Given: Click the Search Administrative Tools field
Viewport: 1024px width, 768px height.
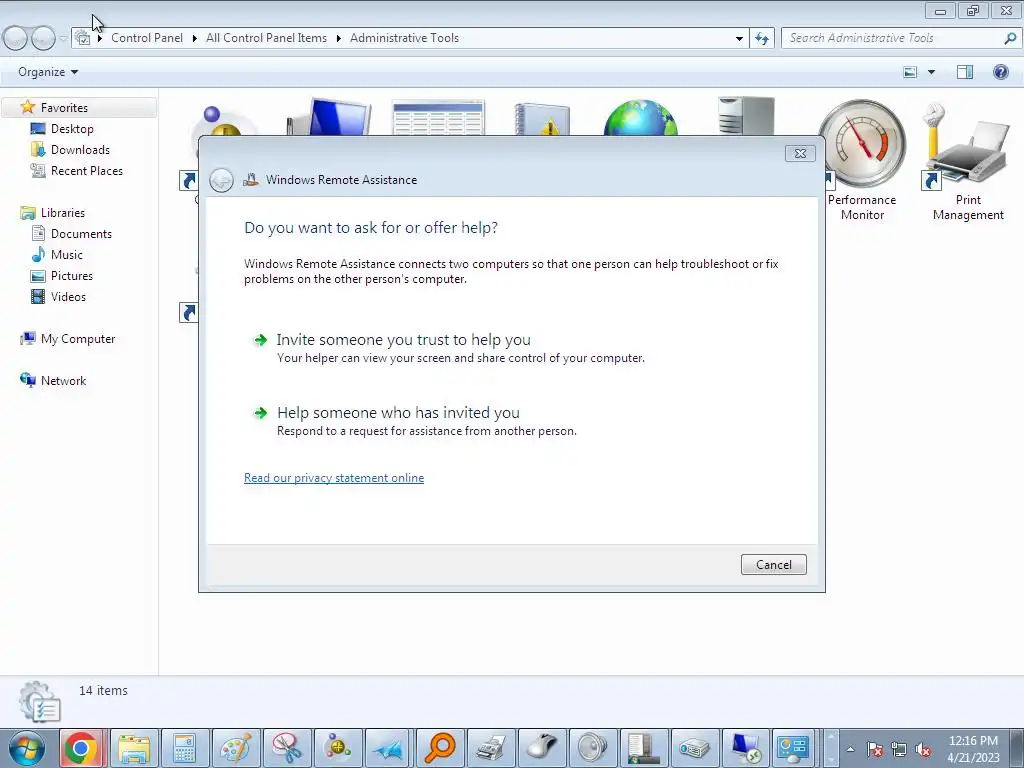Looking at the screenshot, I should tap(893, 38).
